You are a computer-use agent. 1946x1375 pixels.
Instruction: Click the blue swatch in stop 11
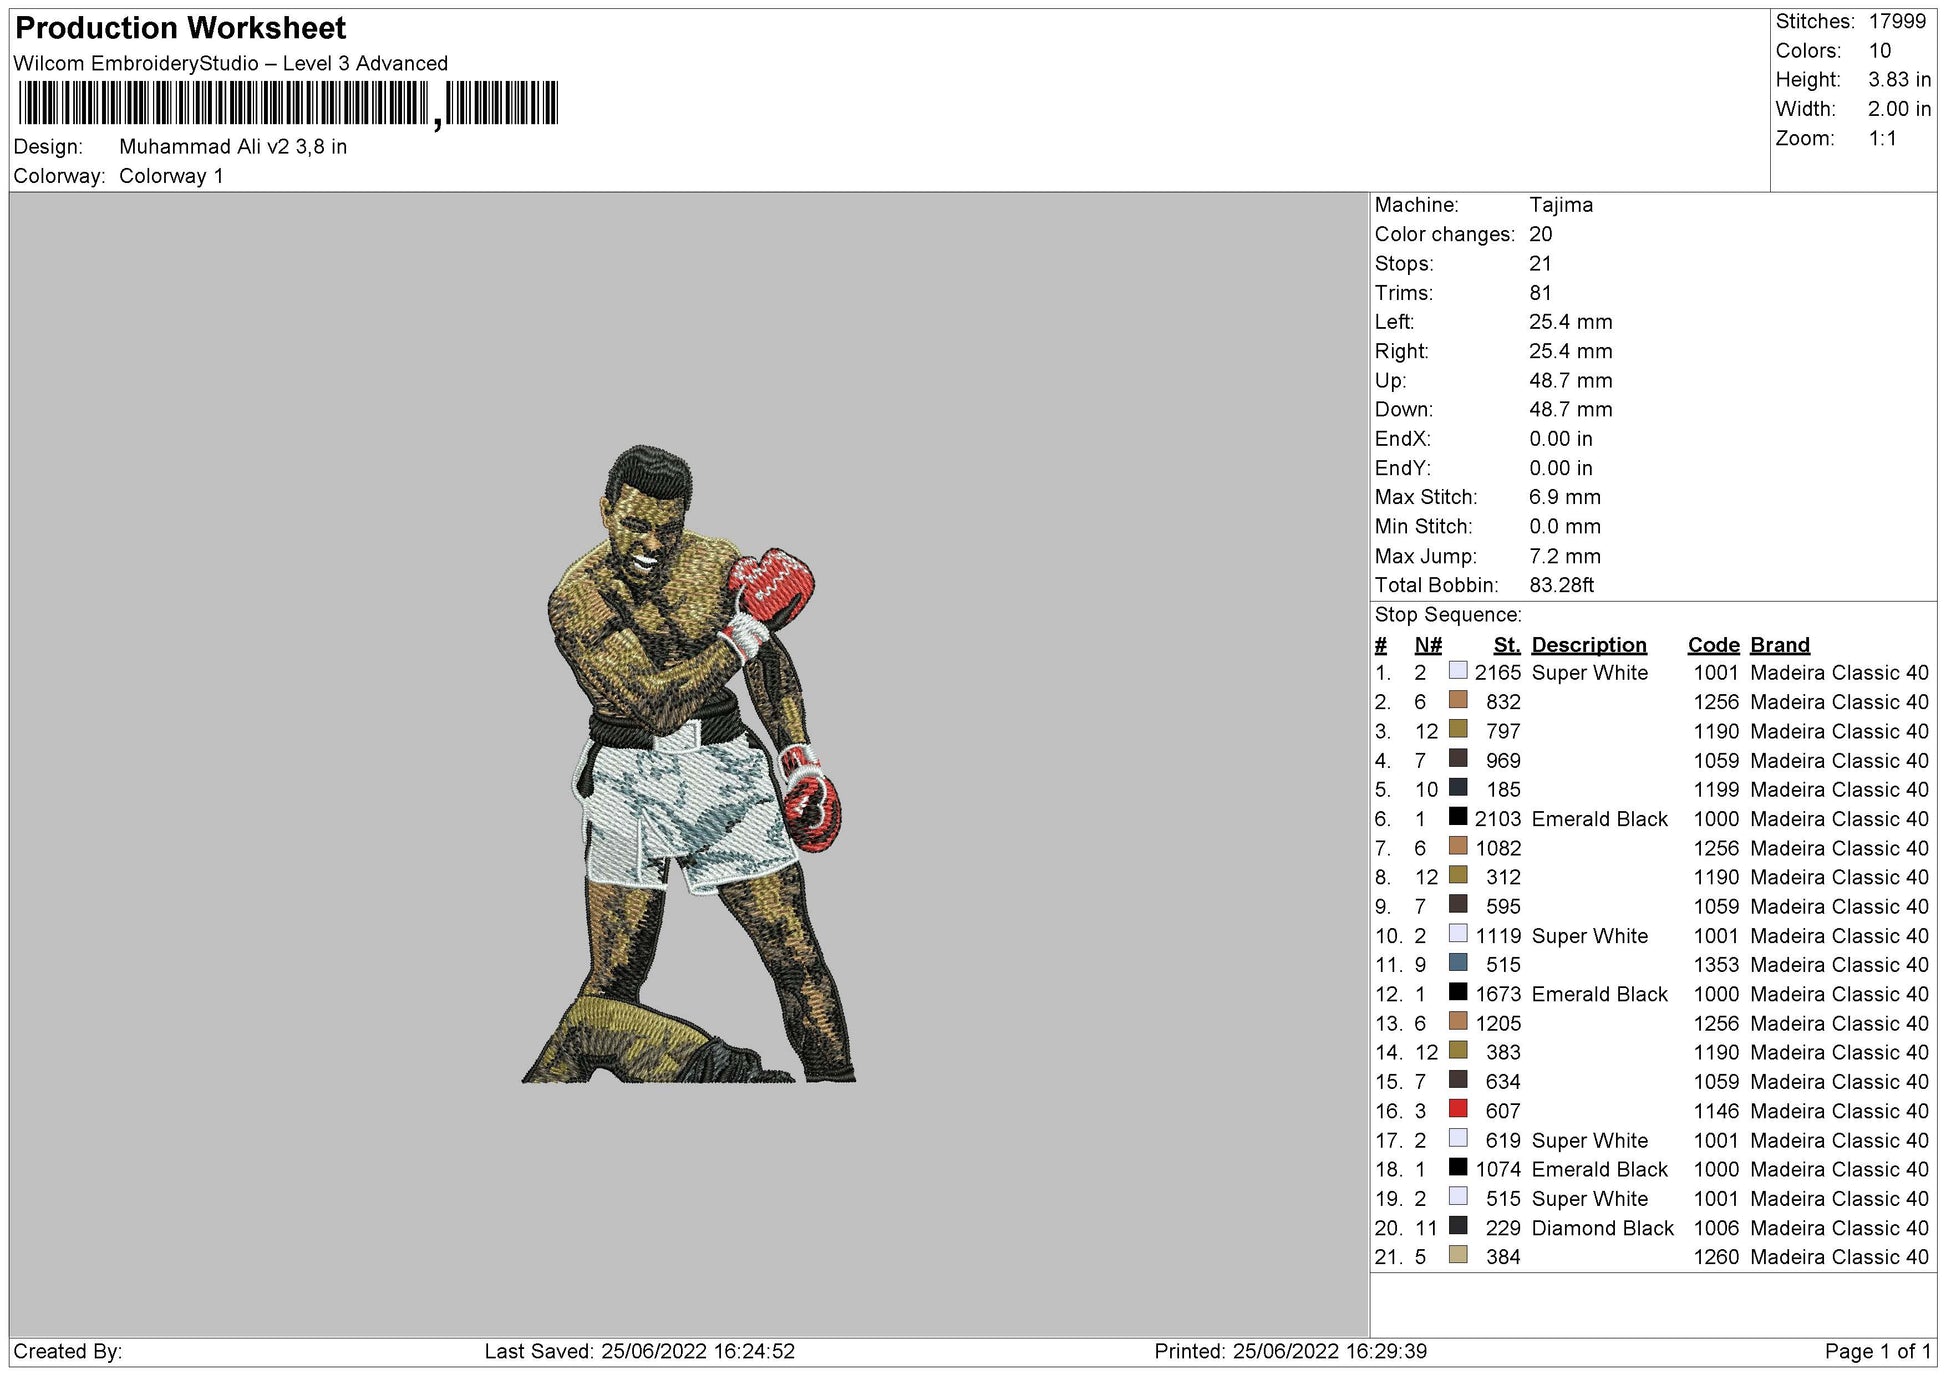tap(1458, 963)
